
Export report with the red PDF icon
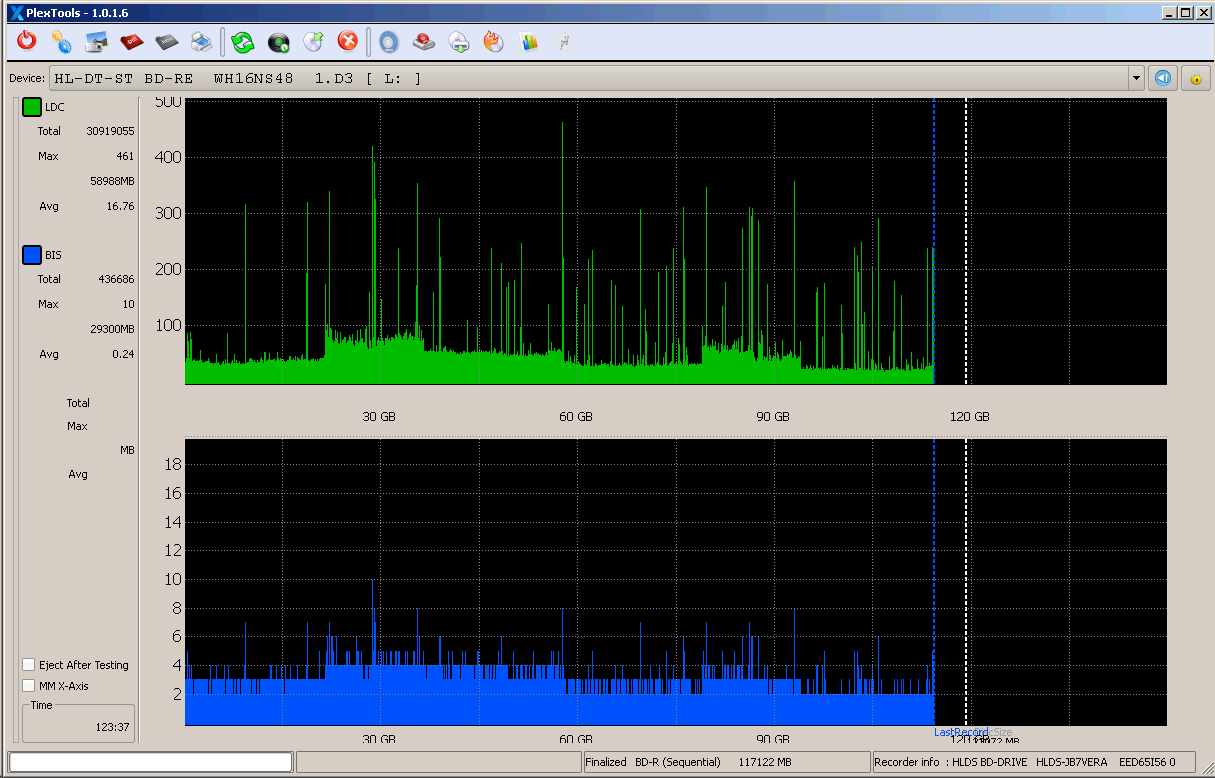coord(132,42)
